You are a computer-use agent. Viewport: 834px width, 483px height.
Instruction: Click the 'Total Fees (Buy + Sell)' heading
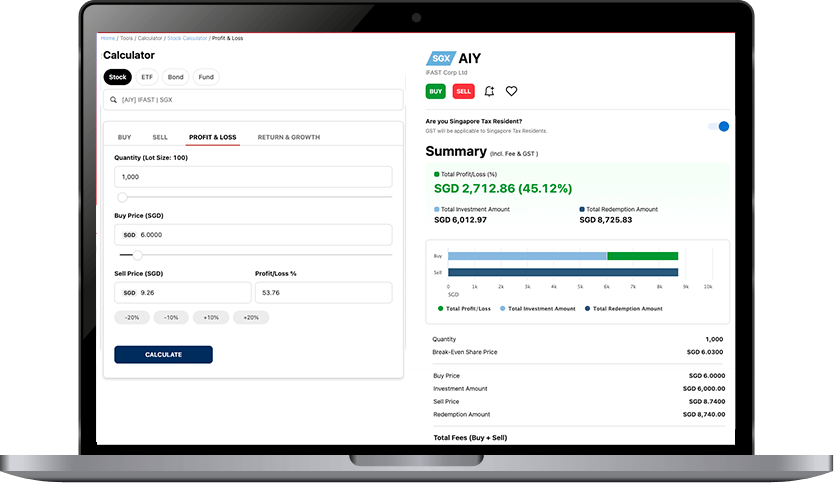[x=470, y=438]
